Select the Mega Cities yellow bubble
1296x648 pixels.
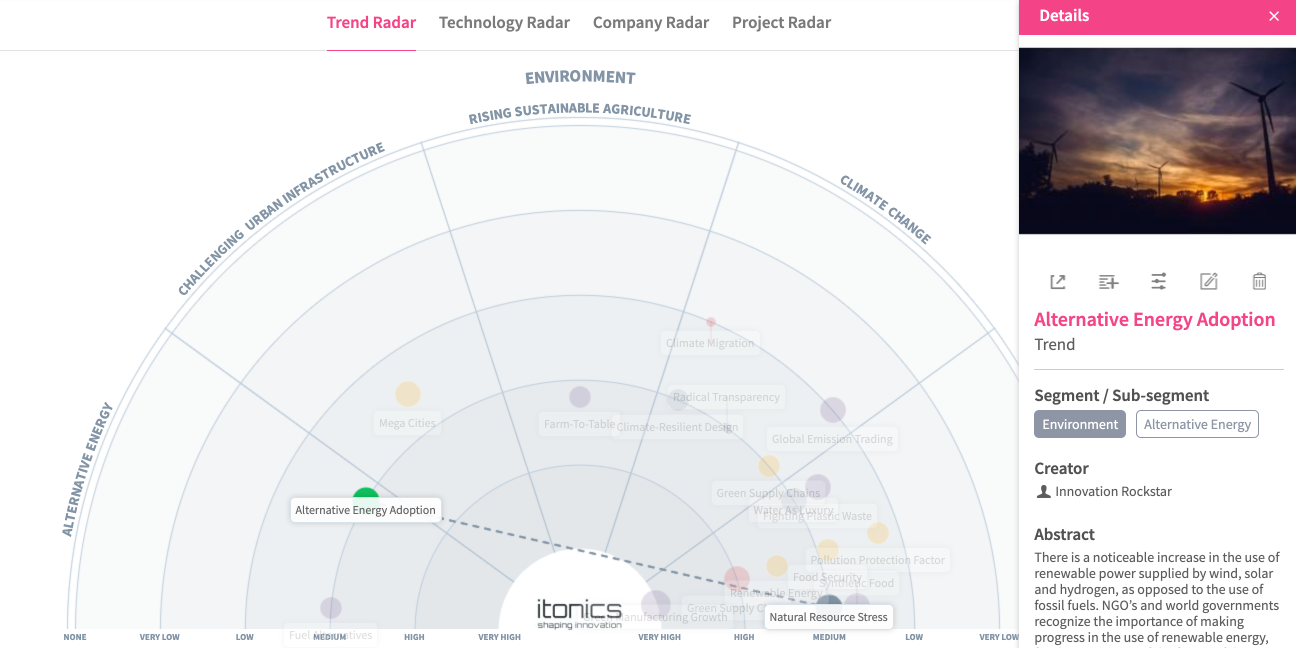pyautogui.click(x=408, y=394)
